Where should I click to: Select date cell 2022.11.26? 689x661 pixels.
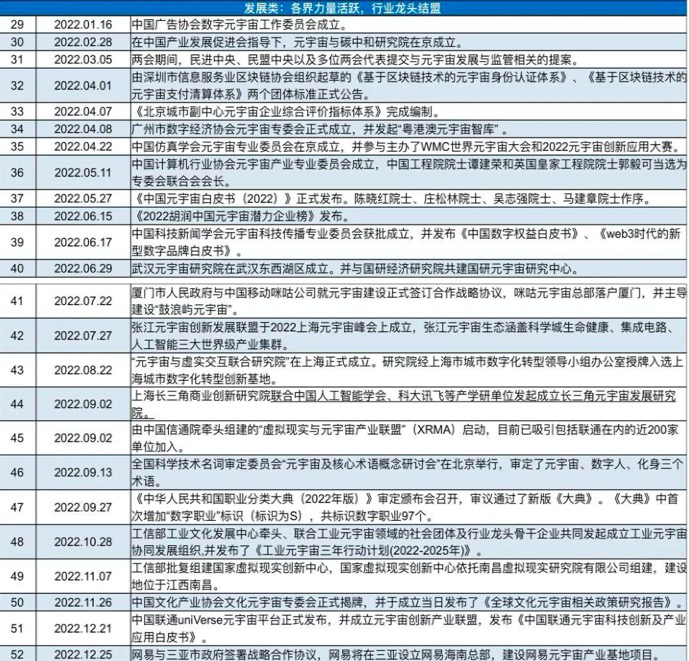pos(83,602)
